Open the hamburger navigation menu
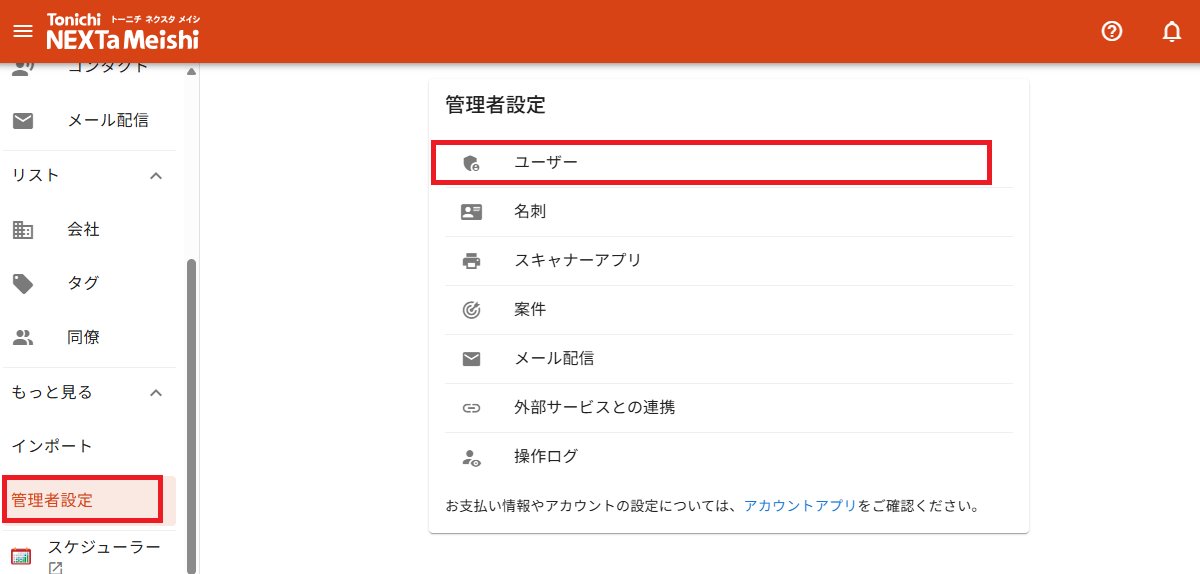 coord(22,31)
